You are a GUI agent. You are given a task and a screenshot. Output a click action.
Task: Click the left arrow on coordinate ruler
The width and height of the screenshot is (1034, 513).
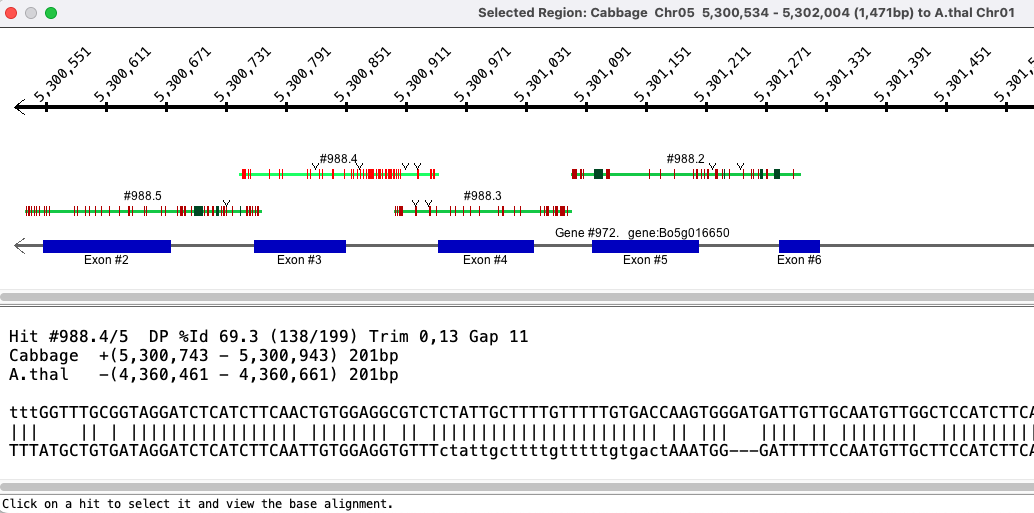click(x=20, y=107)
